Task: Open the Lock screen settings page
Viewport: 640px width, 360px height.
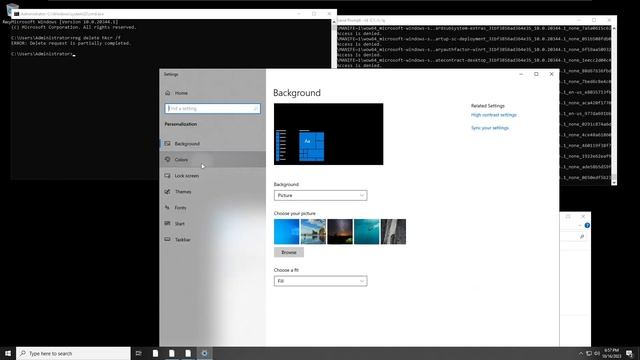Action: [212, 176]
